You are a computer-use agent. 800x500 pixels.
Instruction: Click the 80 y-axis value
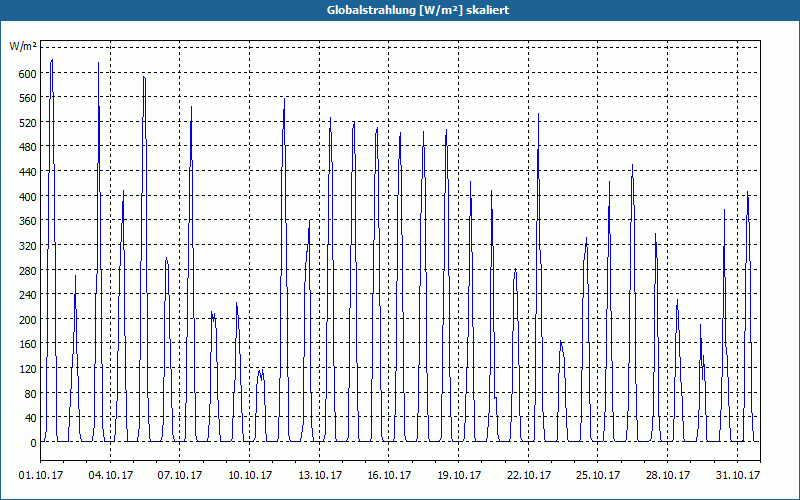30,394
